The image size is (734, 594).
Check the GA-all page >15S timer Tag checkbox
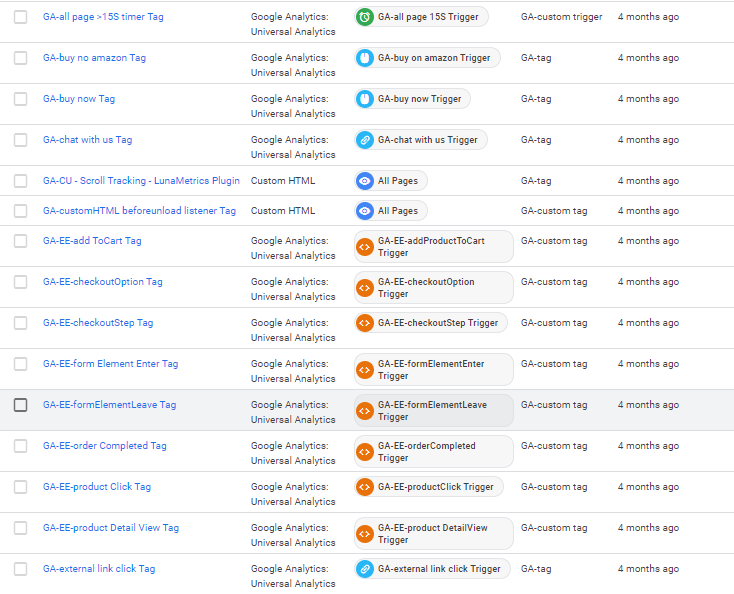(x=21, y=17)
